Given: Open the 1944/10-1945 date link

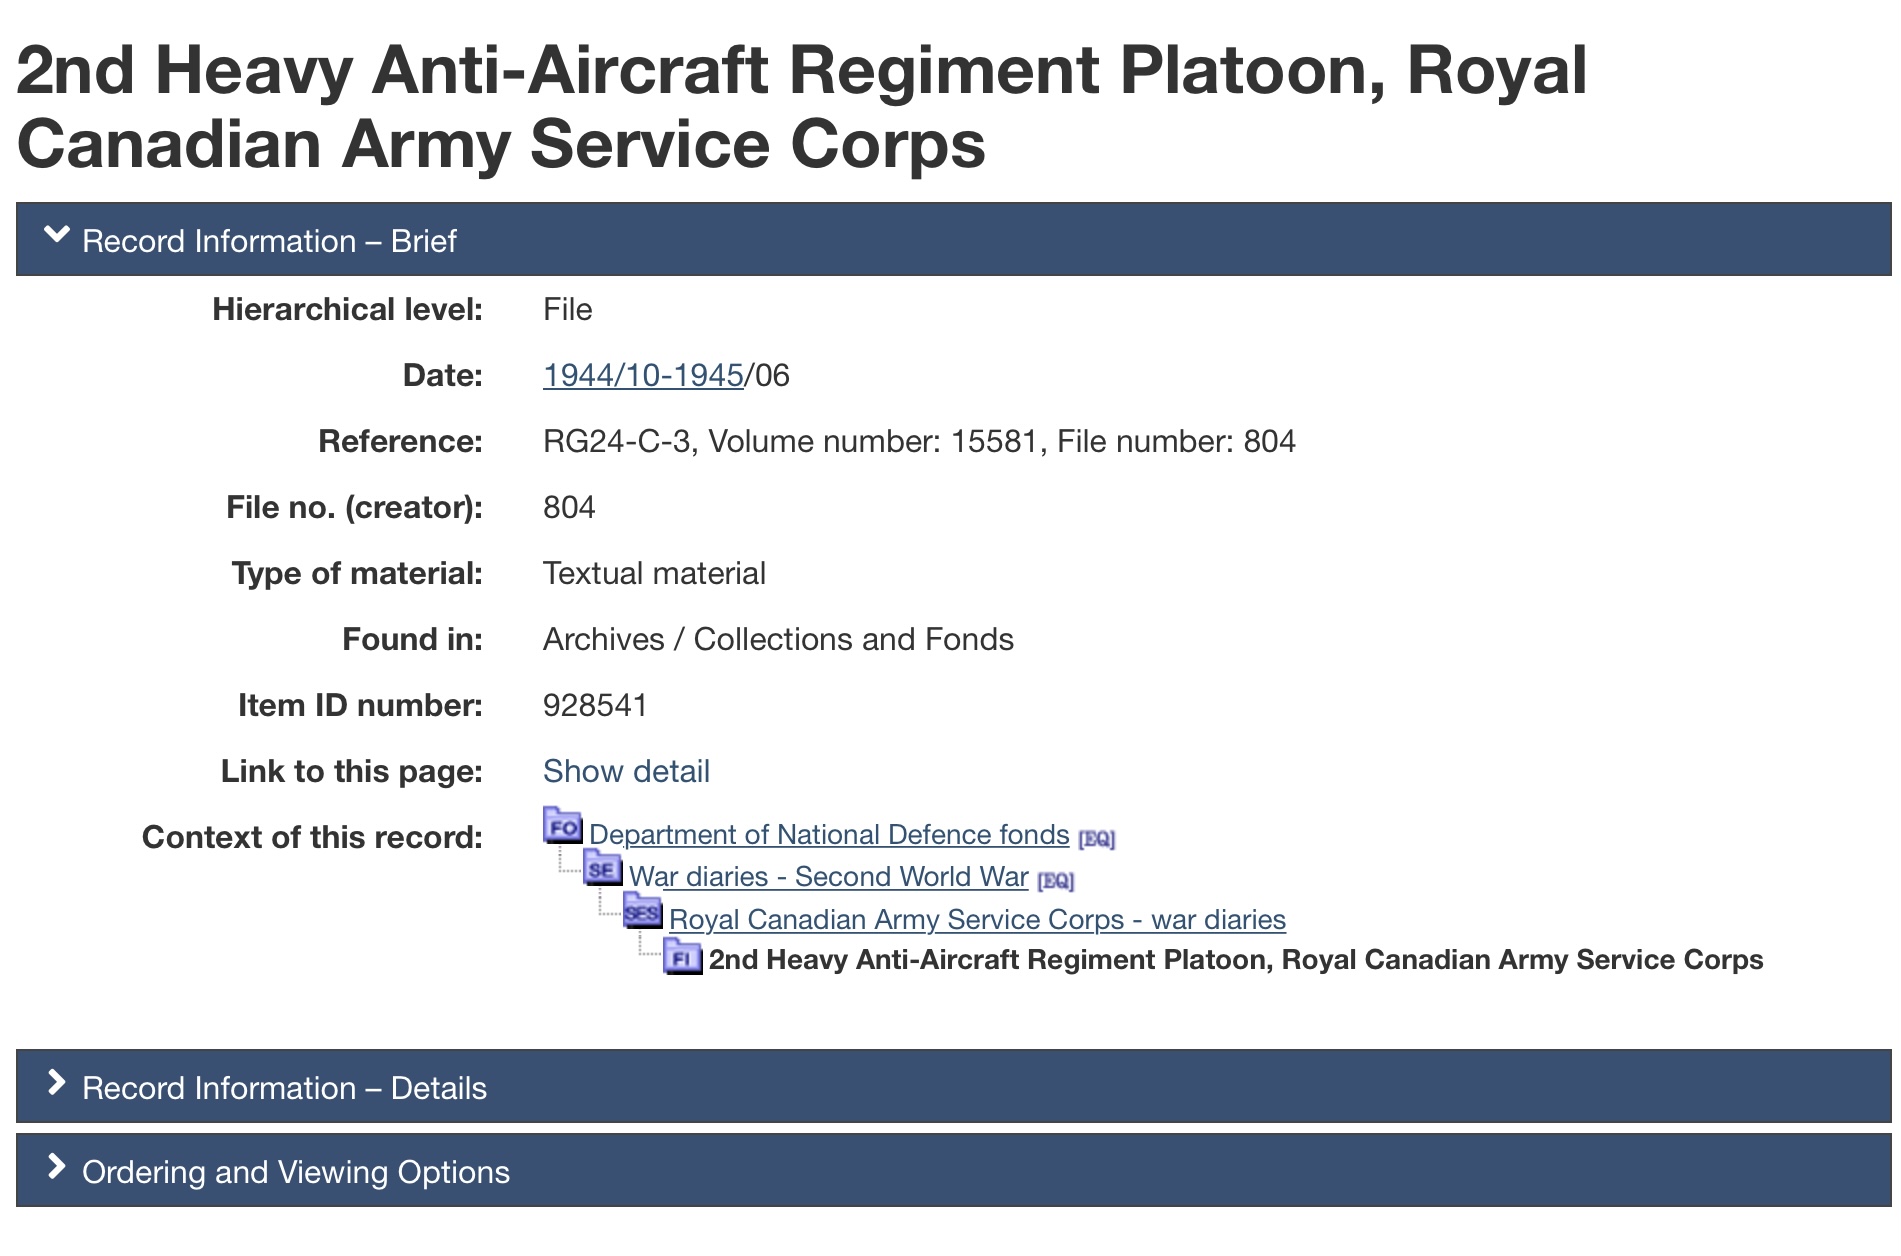Looking at the screenshot, I should [x=642, y=376].
